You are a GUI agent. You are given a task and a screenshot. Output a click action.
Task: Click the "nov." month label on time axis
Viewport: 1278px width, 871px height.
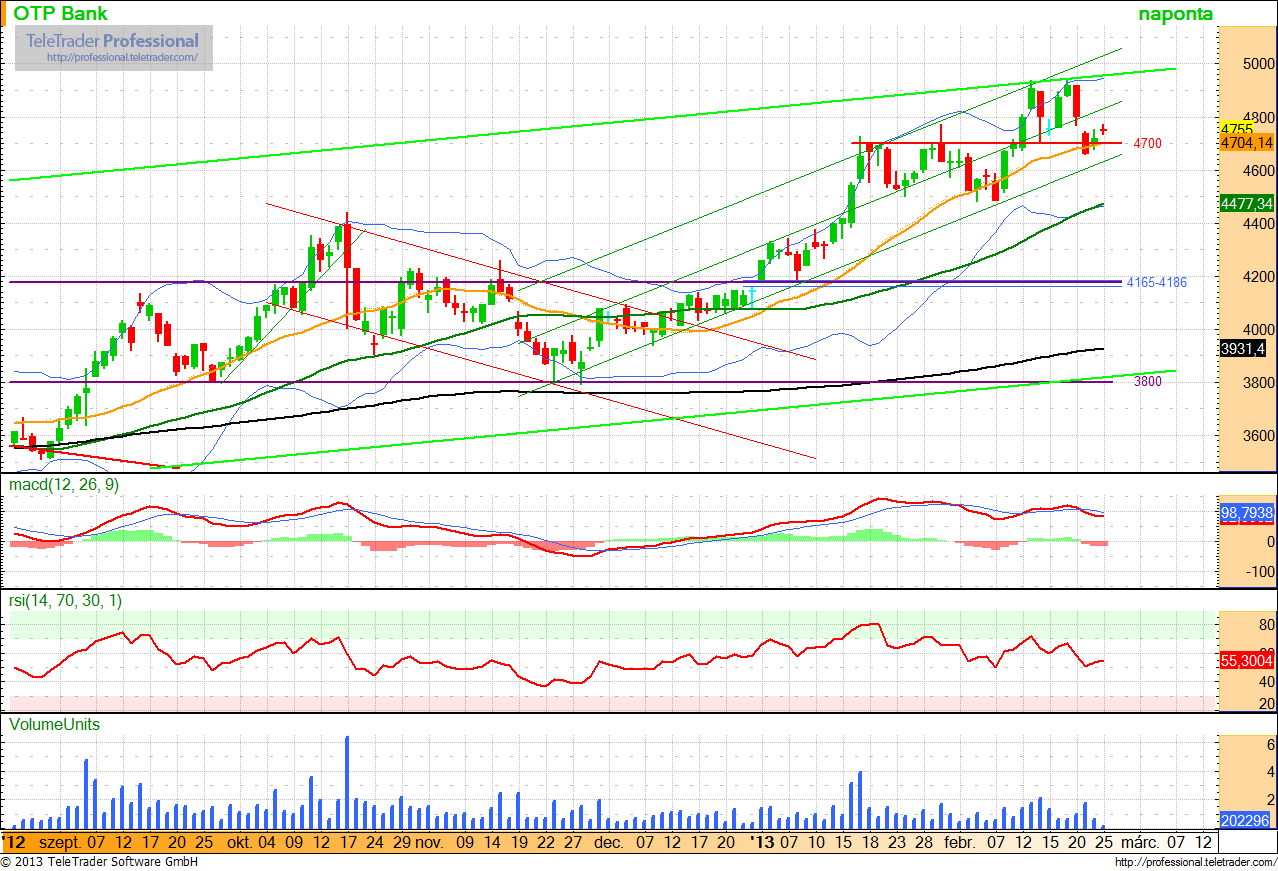pyautogui.click(x=430, y=842)
